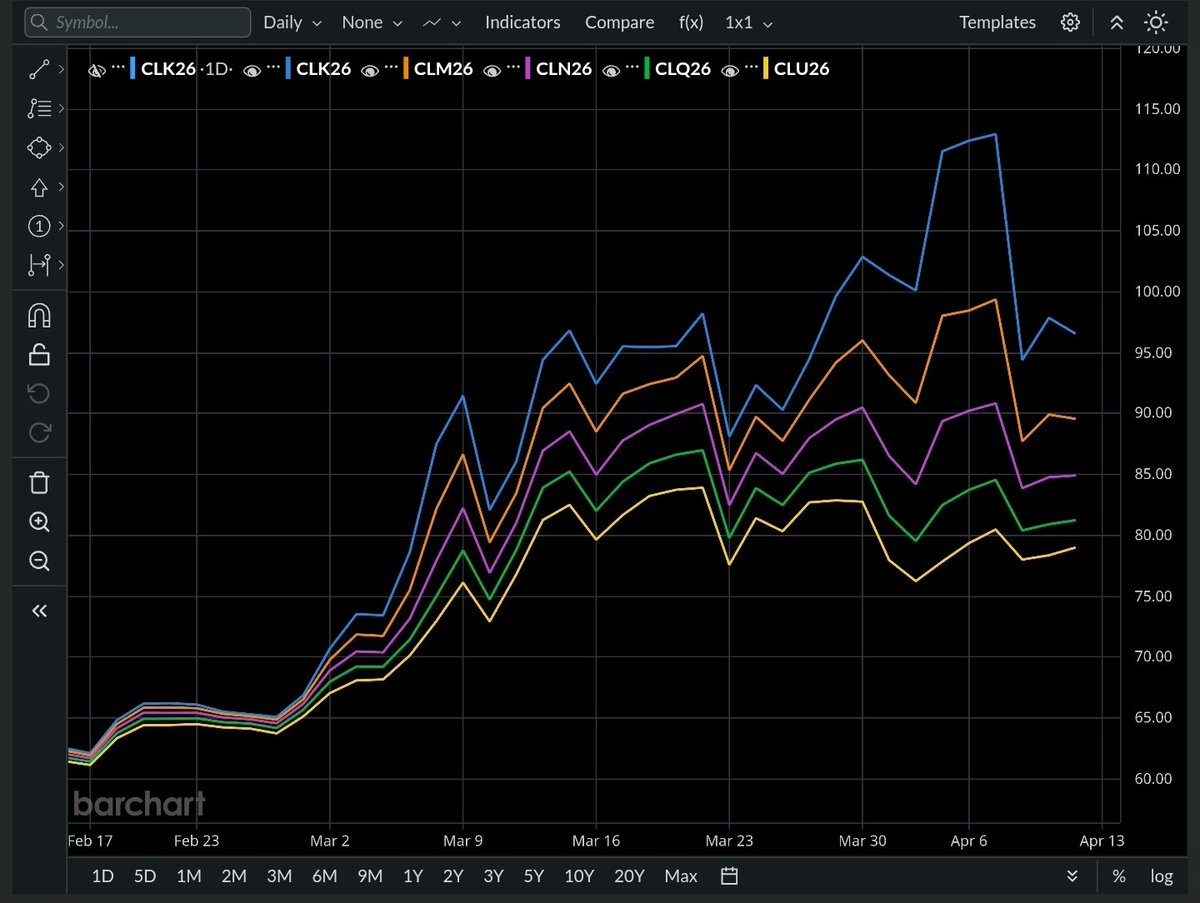Select the up arrow marker tool

39,187
